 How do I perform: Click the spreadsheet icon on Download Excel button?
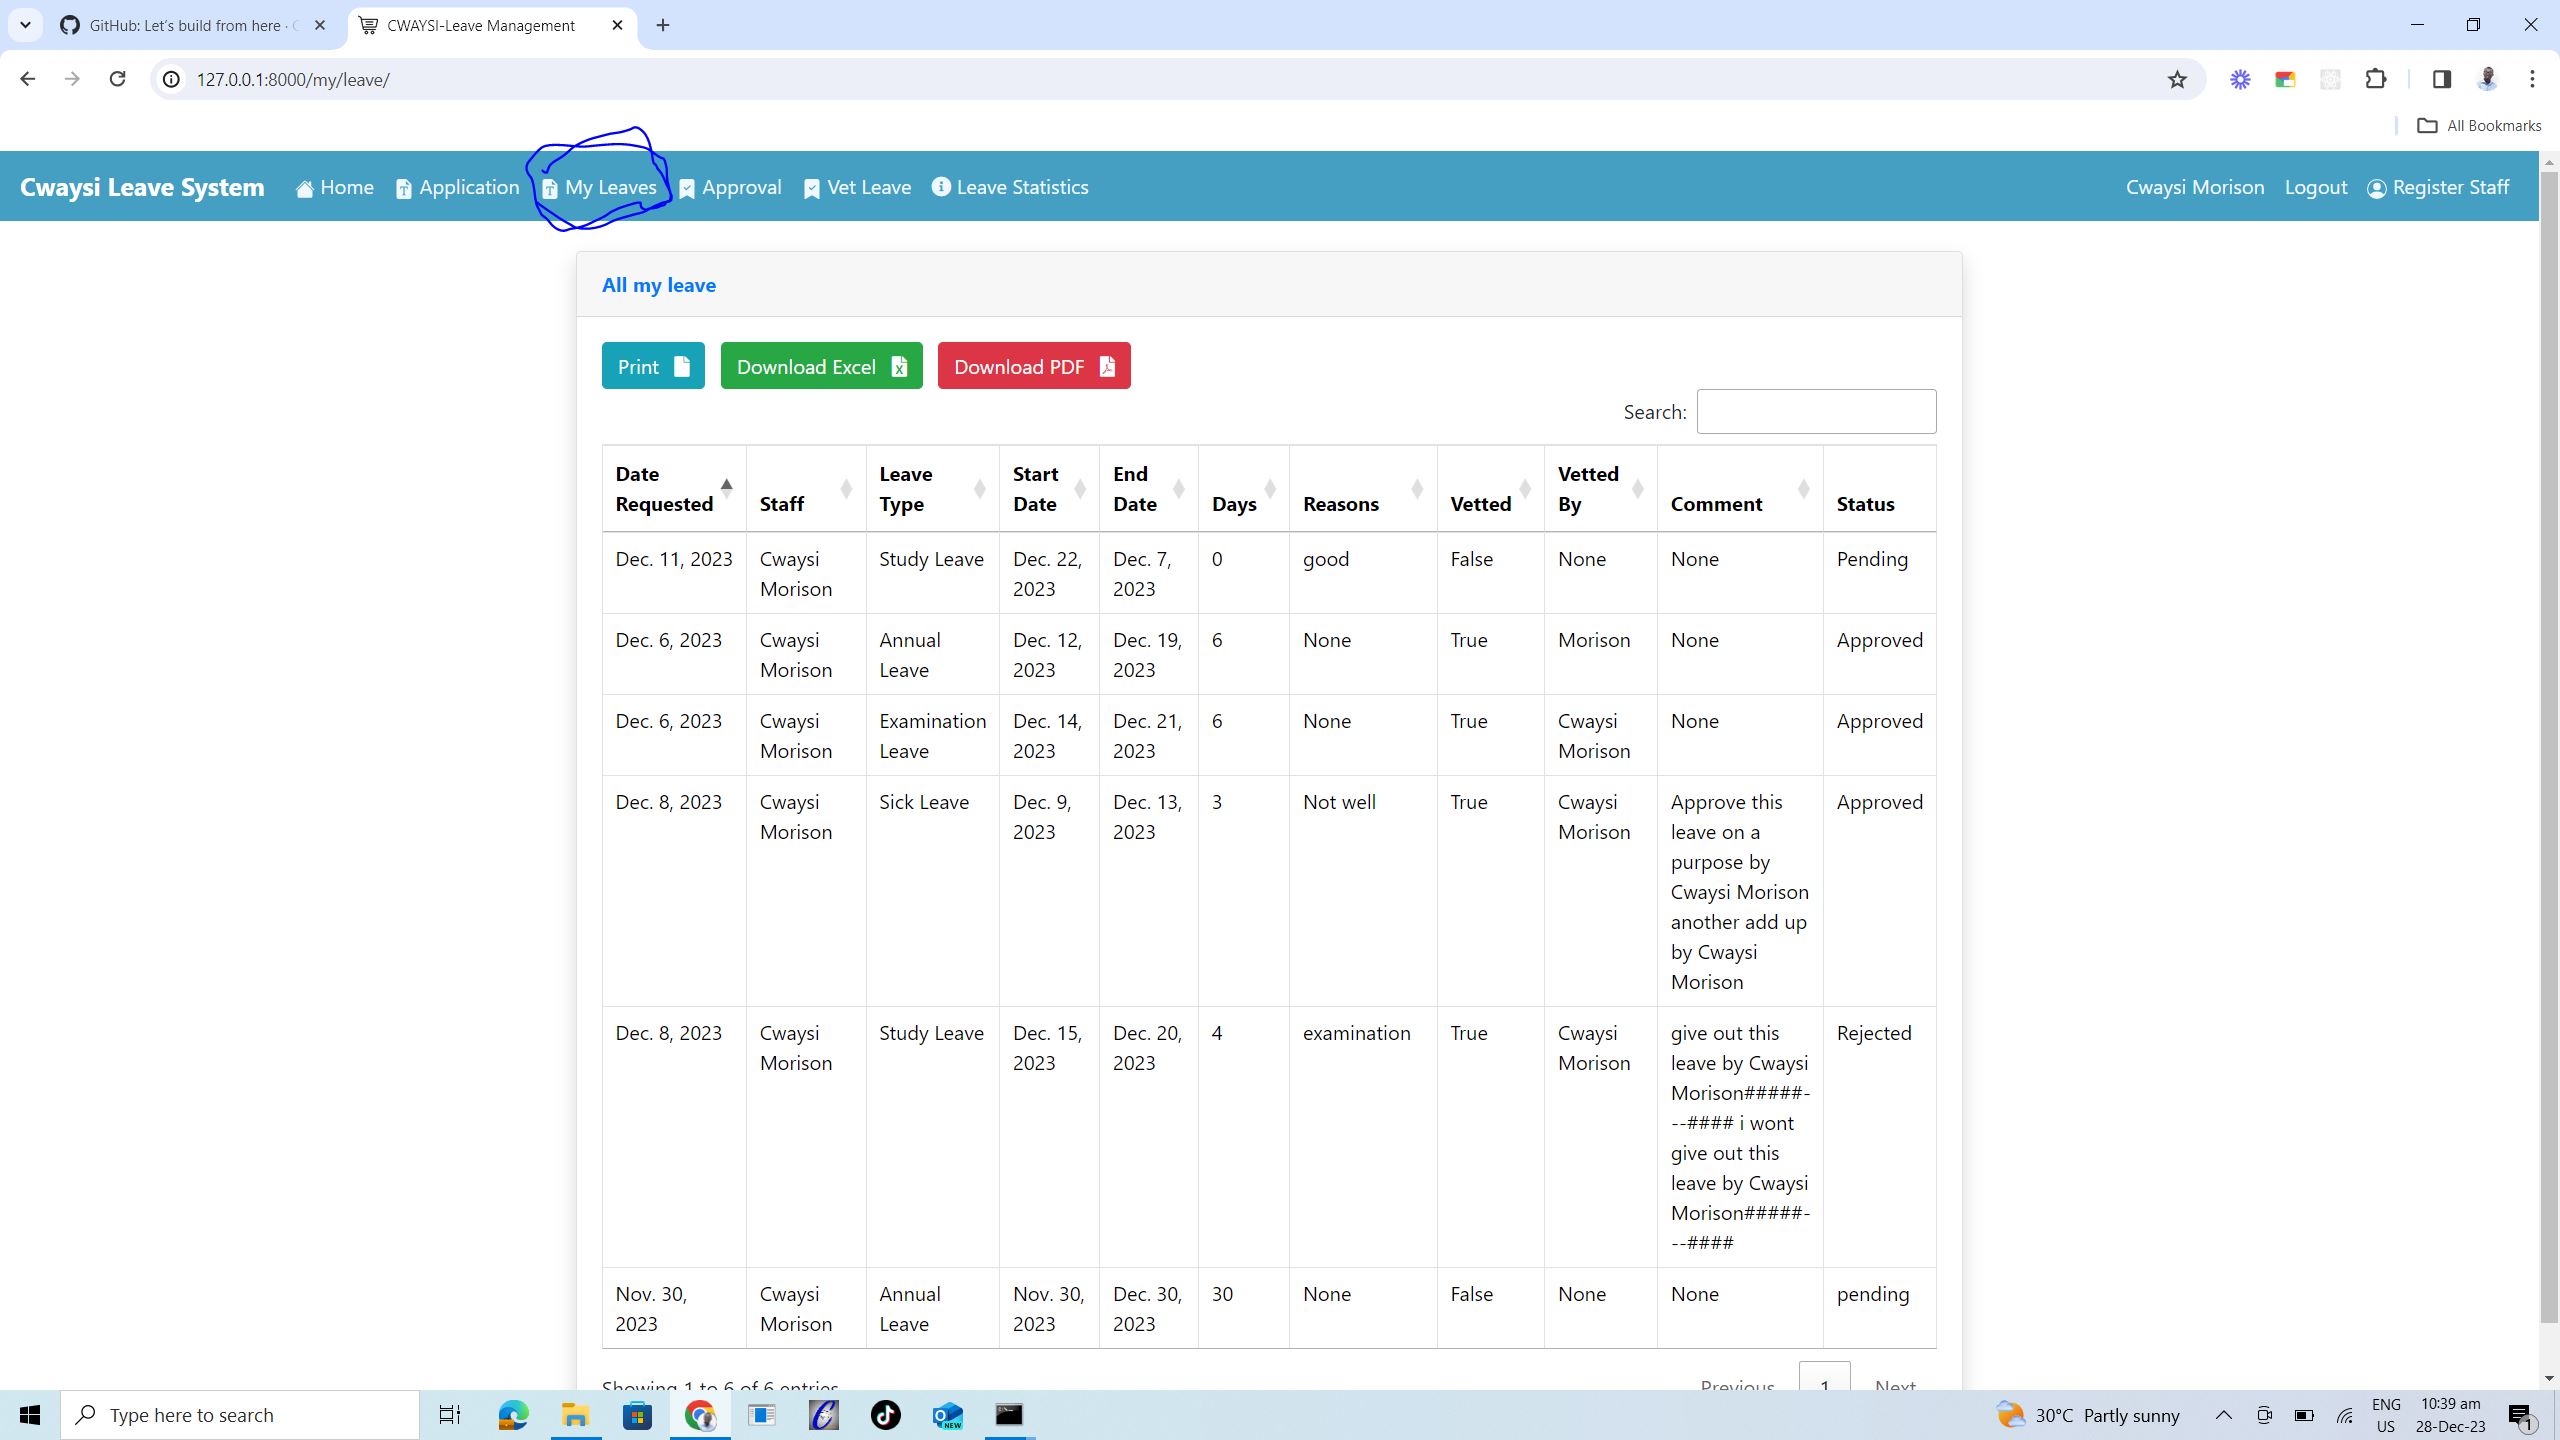click(898, 366)
